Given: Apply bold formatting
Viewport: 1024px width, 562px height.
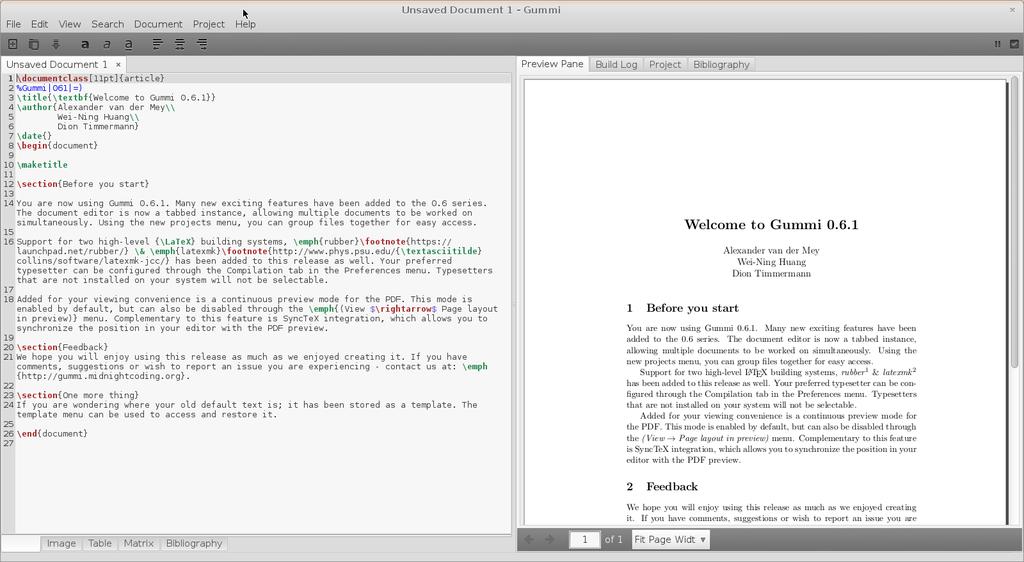Looking at the screenshot, I should 85,44.
